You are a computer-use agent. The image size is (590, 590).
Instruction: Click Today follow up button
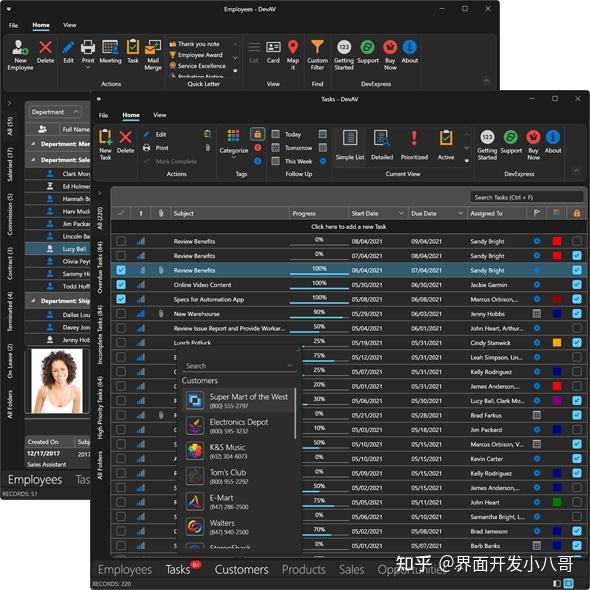tap(288, 134)
